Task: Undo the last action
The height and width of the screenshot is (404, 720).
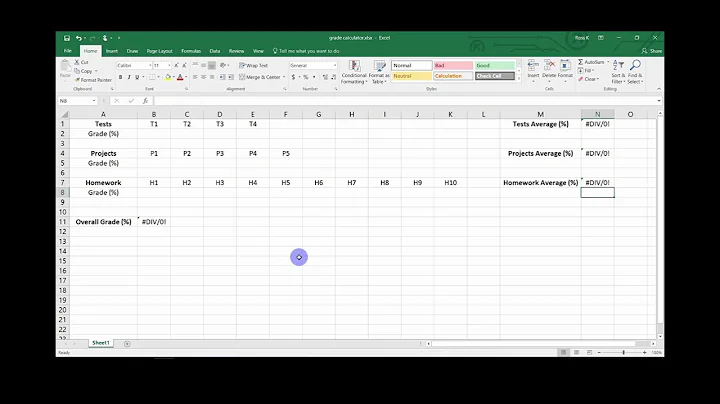Action: pos(79,38)
